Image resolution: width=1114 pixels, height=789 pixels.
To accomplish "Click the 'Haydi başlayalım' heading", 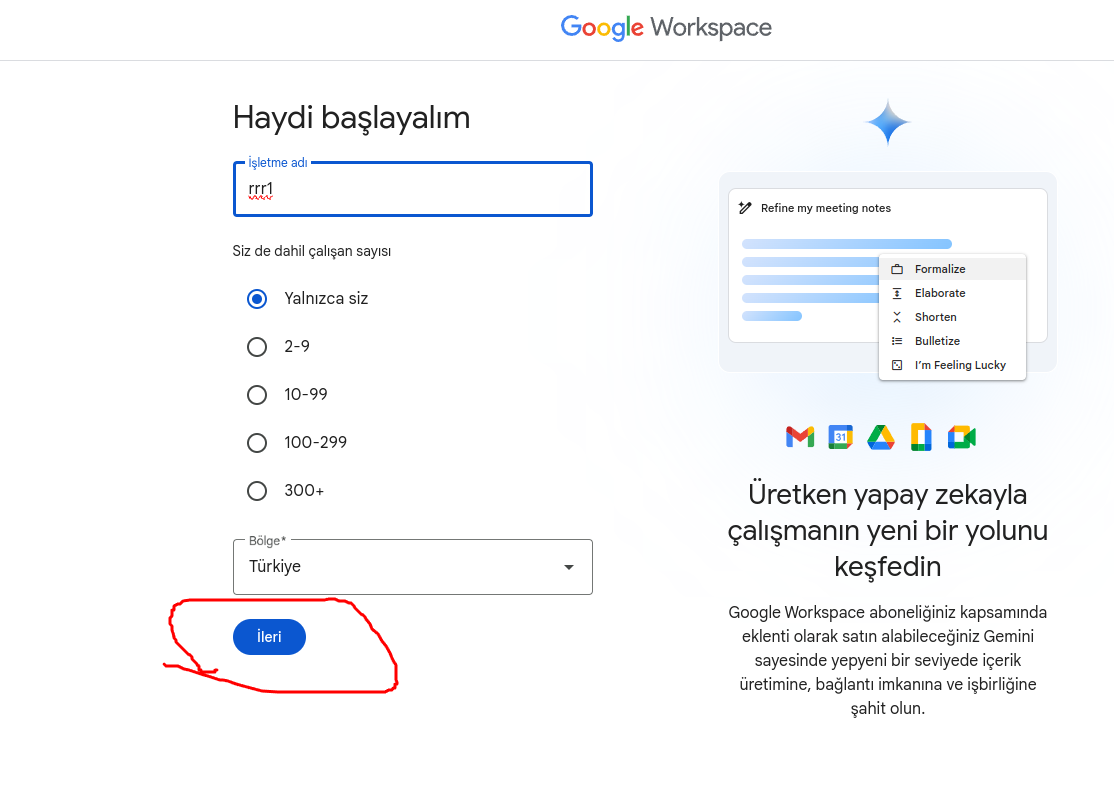I will coord(352,118).
